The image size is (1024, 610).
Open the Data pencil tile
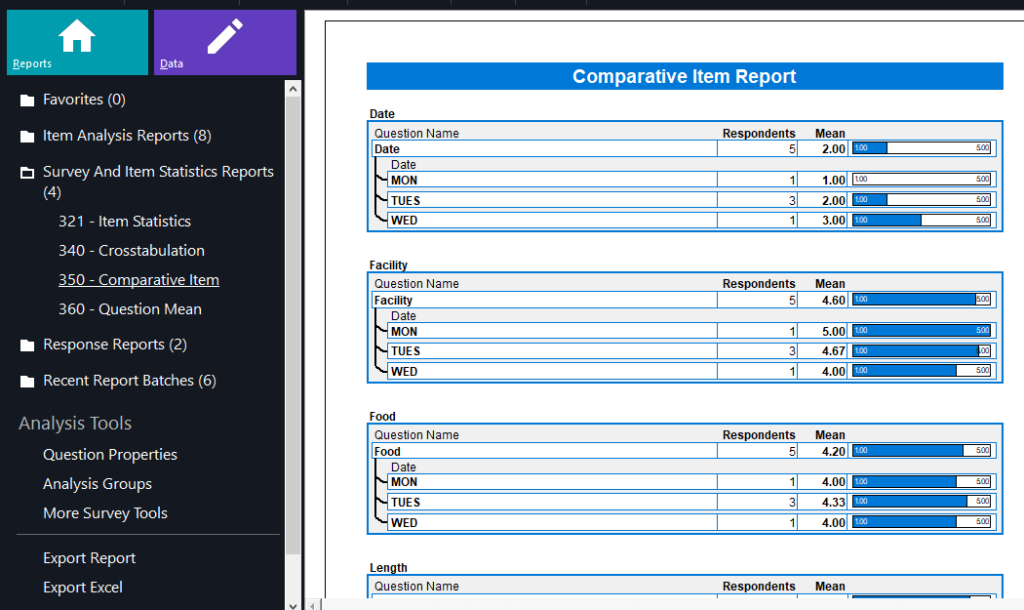click(x=225, y=42)
